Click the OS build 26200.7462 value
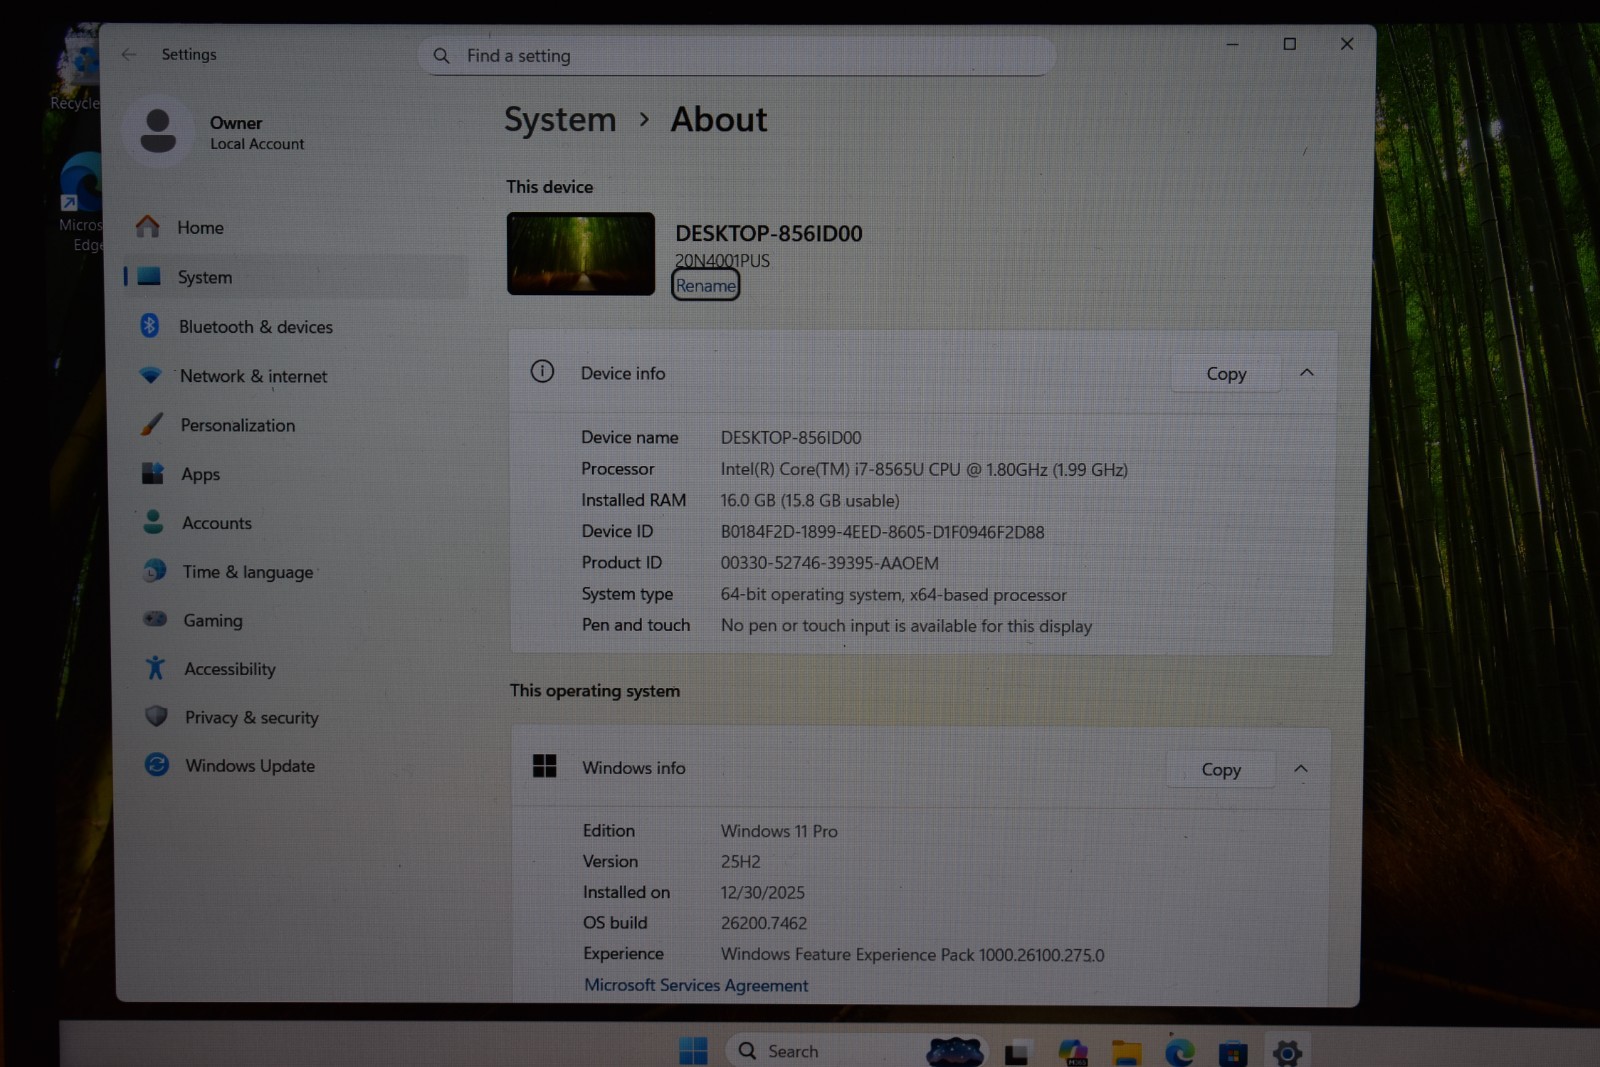 [x=764, y=923]
